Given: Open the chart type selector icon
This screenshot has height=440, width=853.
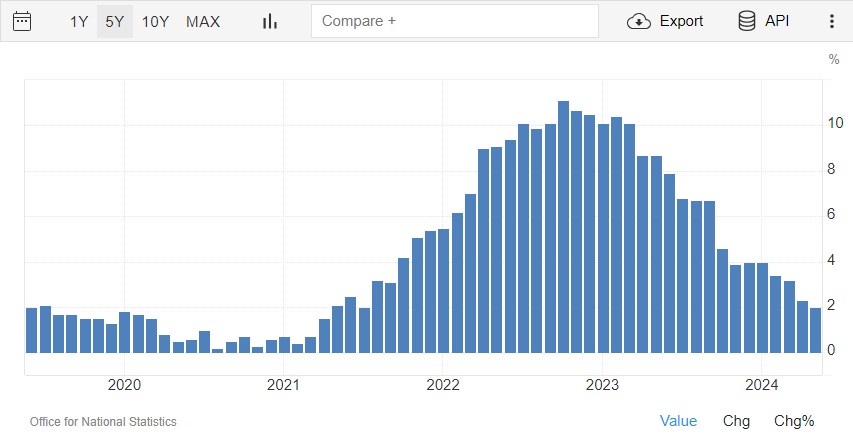Looking at the screenshot, I should tap(269, 21).
